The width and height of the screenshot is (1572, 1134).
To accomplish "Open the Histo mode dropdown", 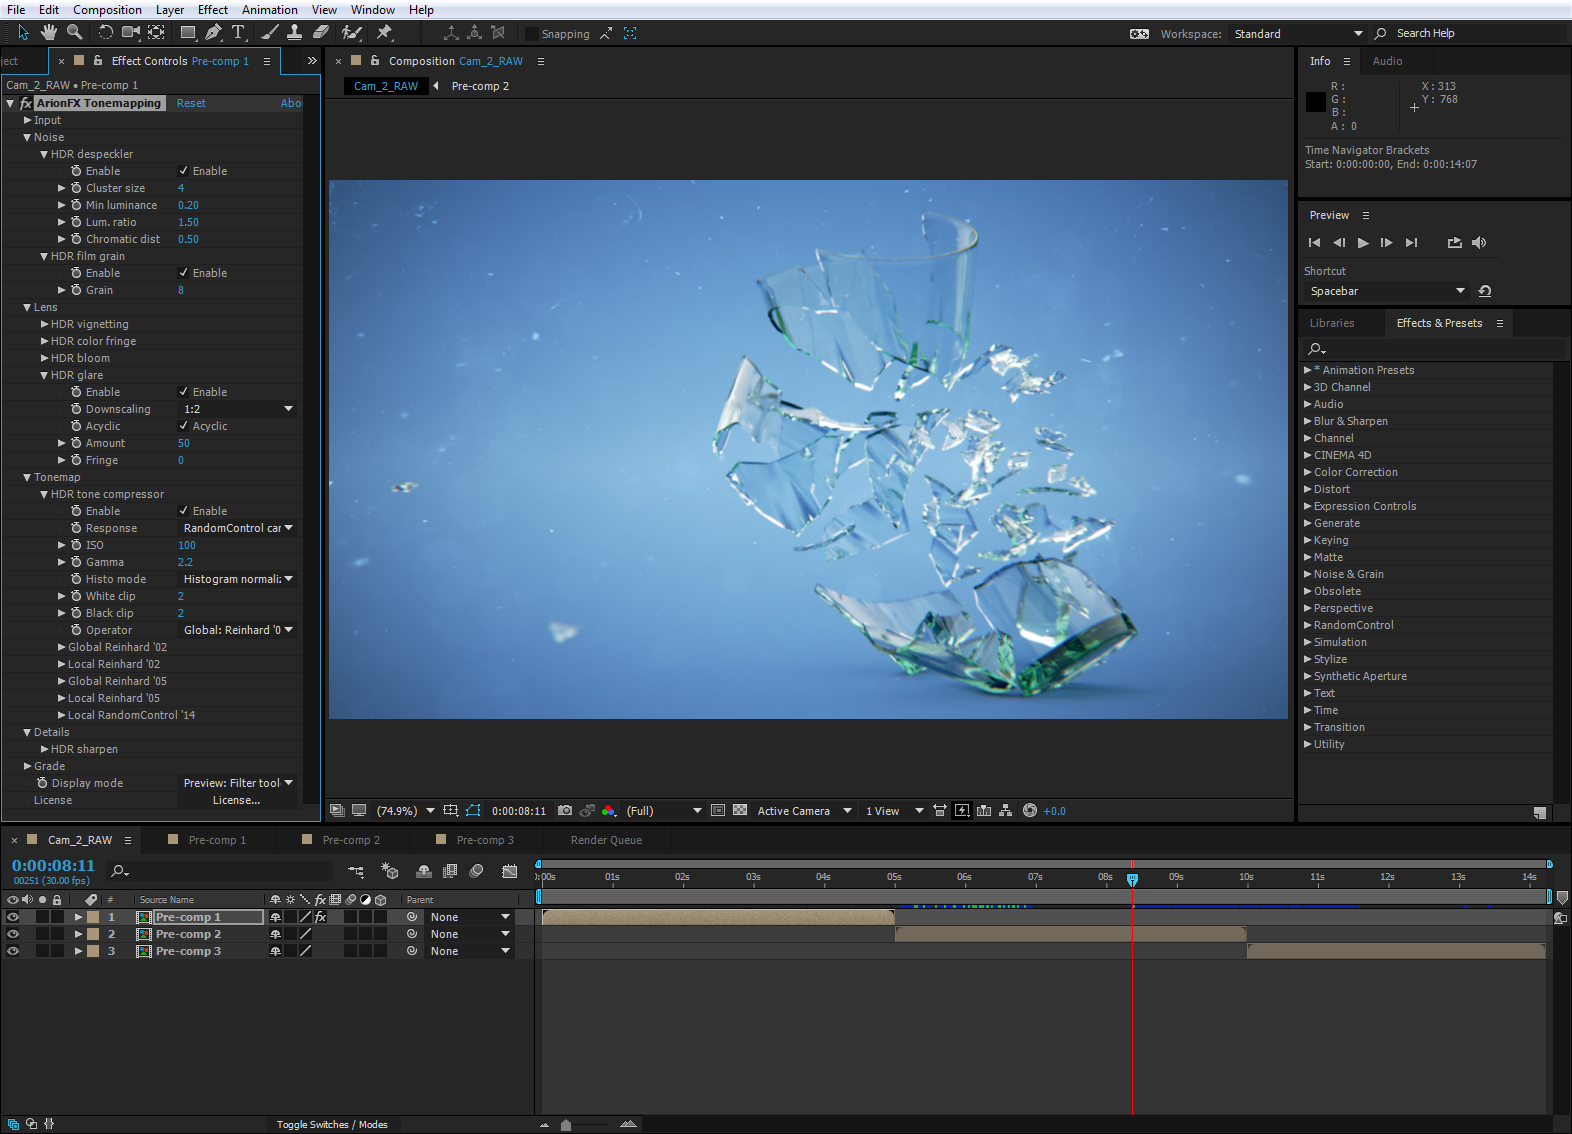I will pyautogui.click(x=237, y=579).
